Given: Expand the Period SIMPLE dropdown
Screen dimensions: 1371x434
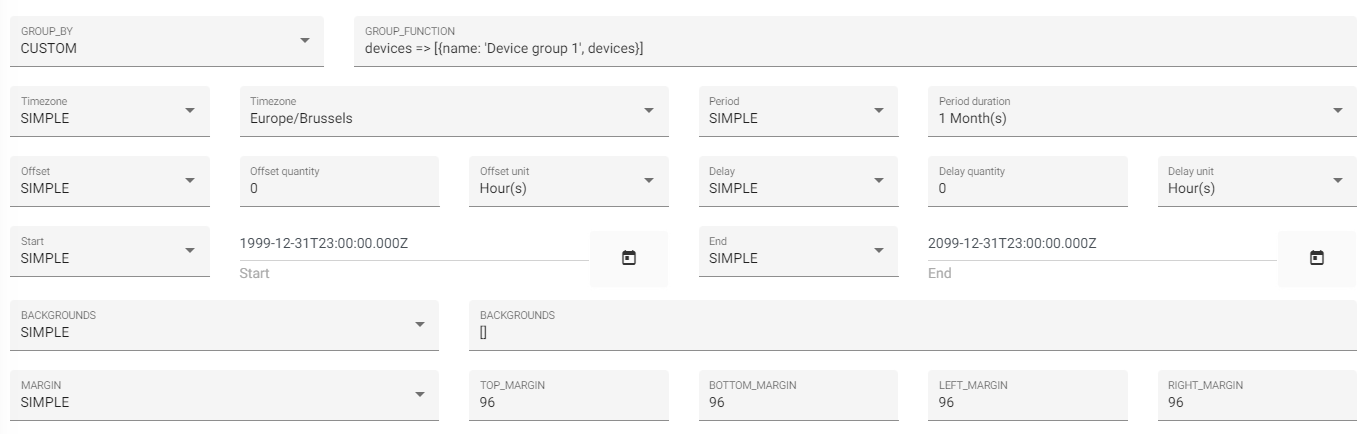Looking at the screenshot, I should click(797, 111).
